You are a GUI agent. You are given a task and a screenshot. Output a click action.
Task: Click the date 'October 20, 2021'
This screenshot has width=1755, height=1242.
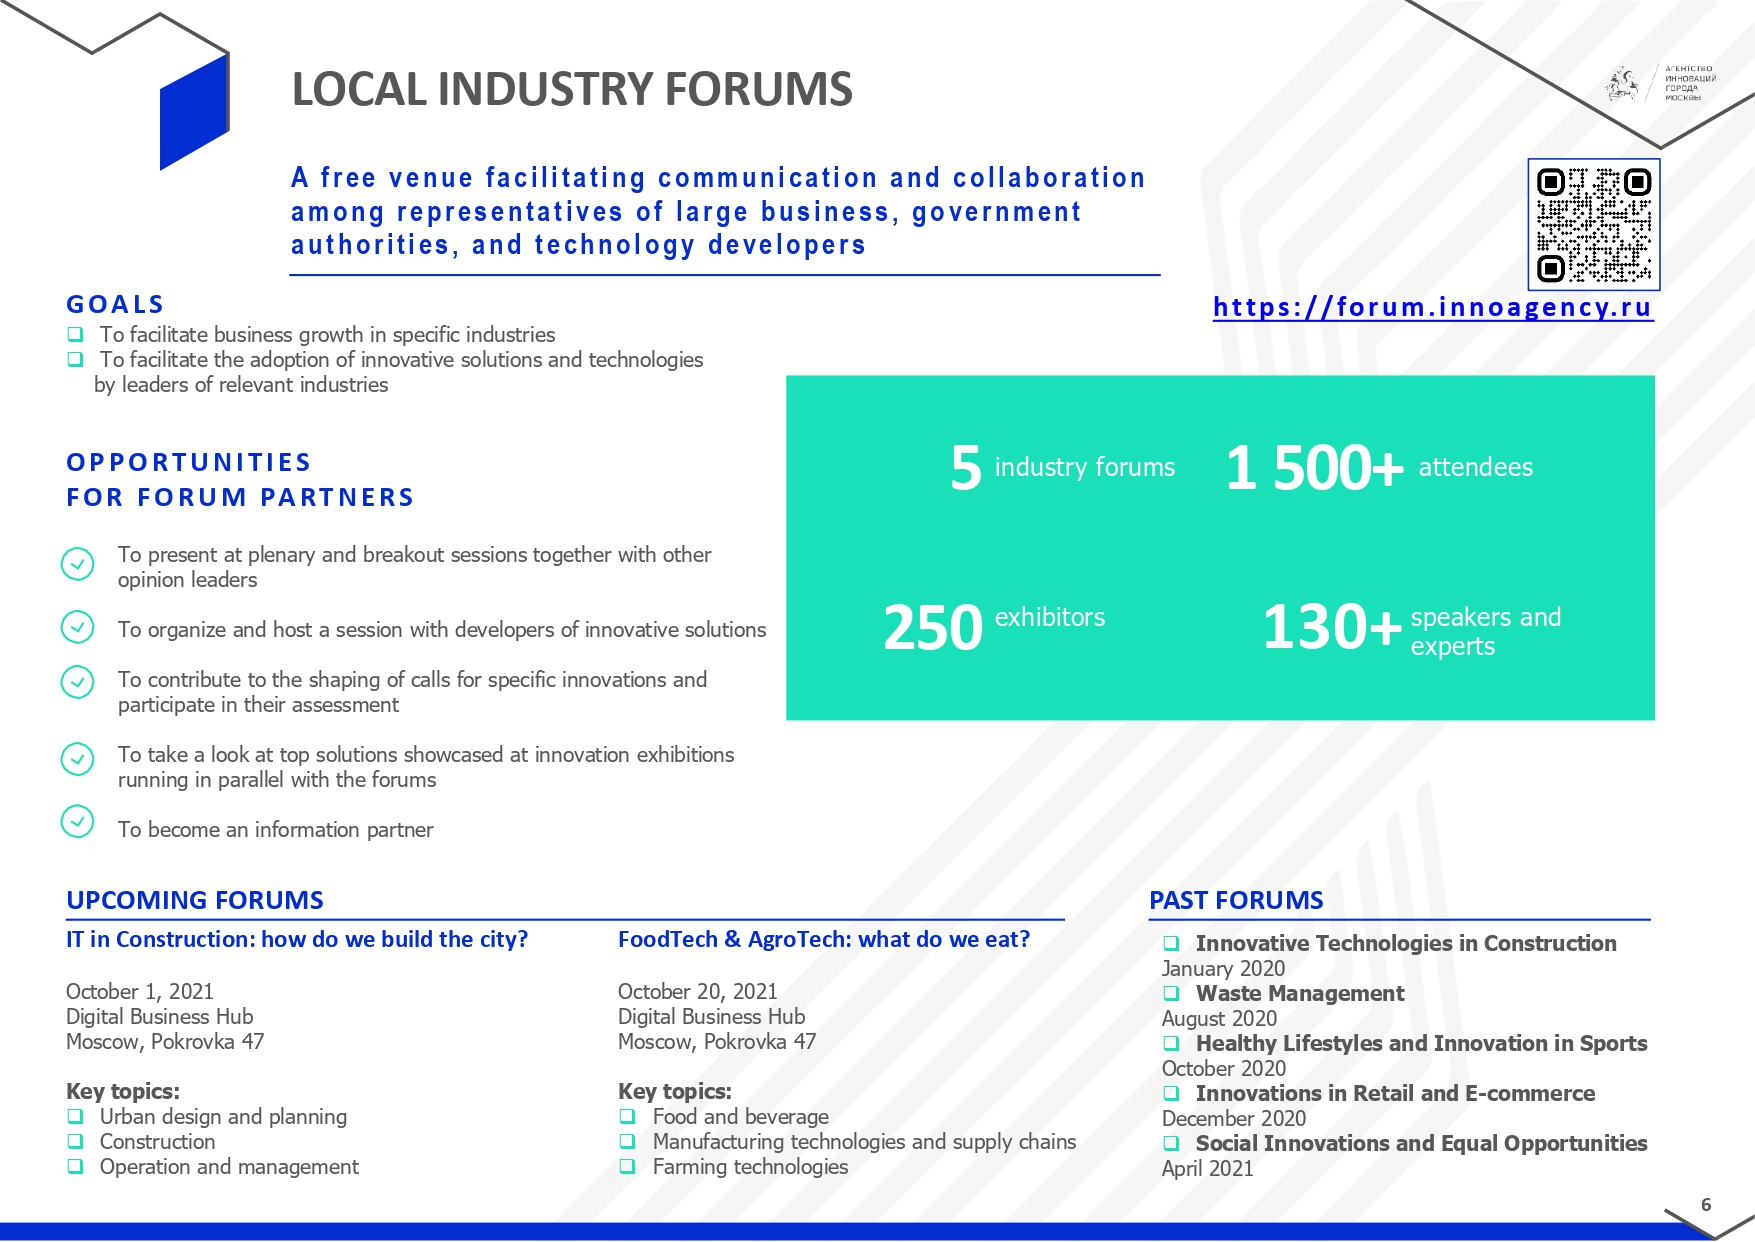click(x=698, y=991)
